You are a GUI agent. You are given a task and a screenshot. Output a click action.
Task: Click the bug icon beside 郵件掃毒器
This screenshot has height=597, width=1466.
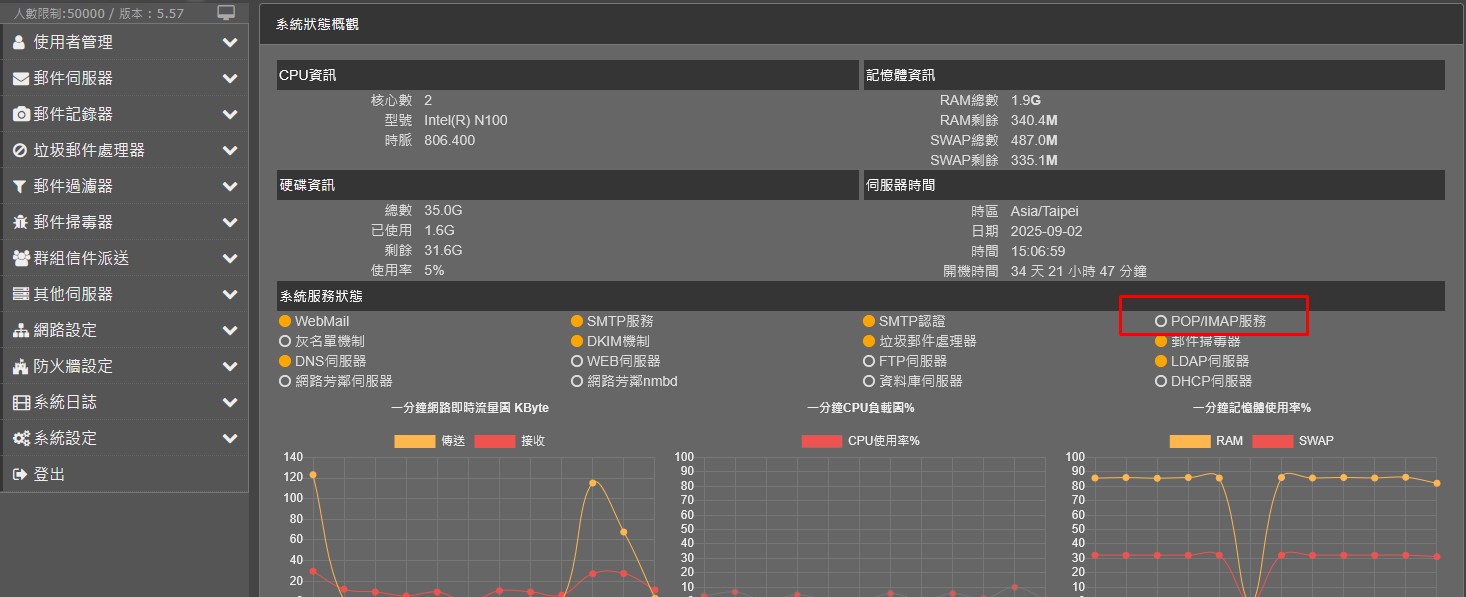coord(20,223)
